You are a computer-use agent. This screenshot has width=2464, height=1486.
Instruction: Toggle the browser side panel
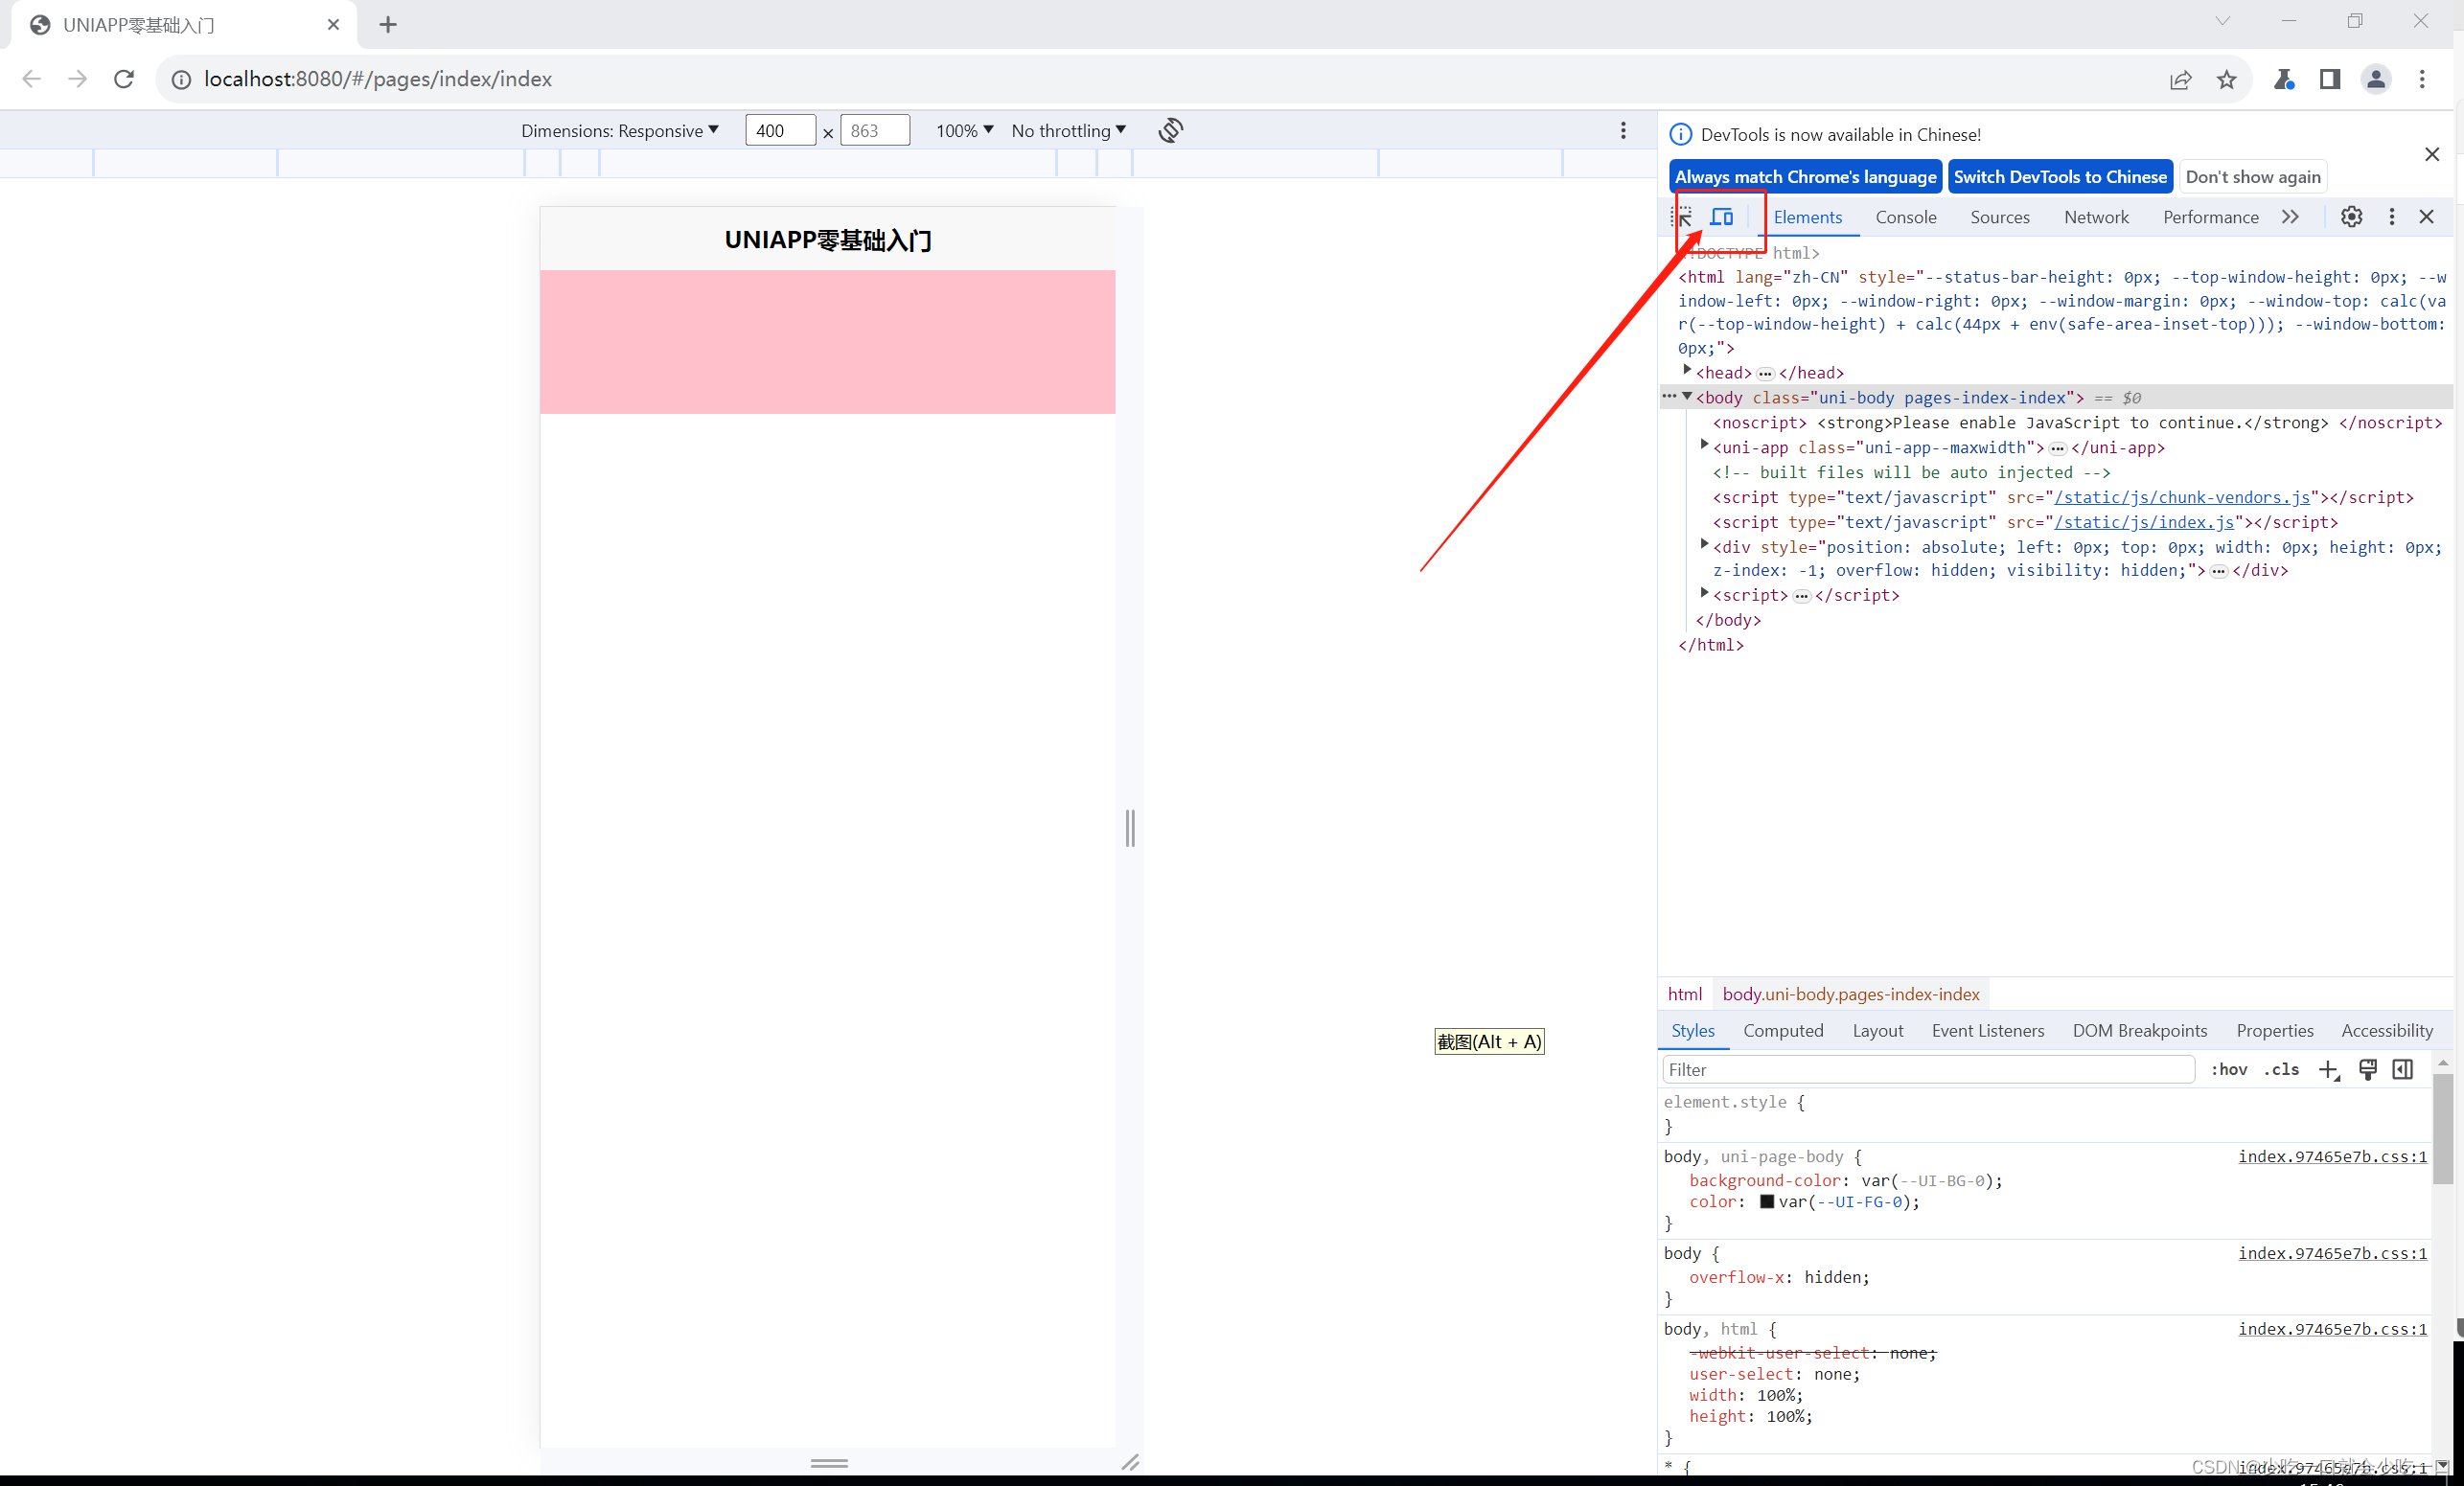click(x=2330, y=79)
